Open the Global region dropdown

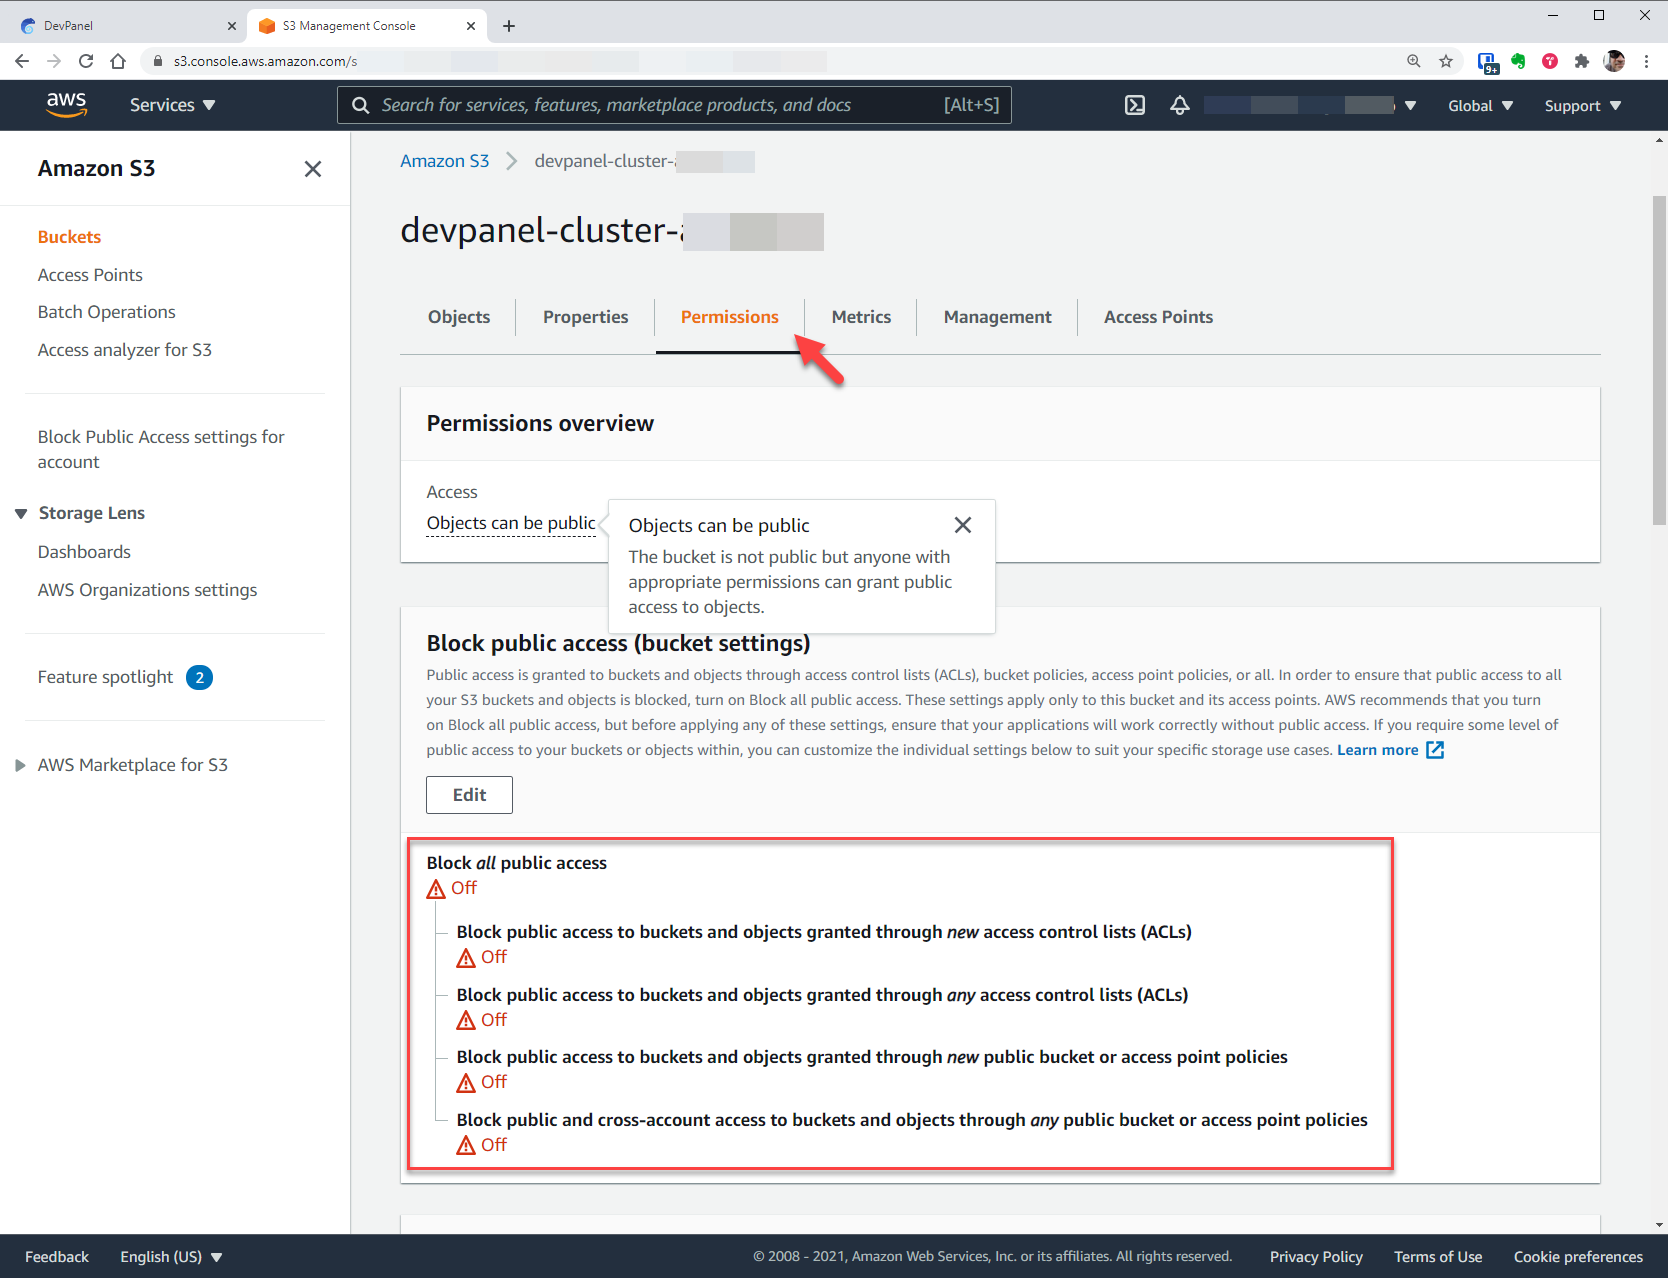[x=1480, y=106]
